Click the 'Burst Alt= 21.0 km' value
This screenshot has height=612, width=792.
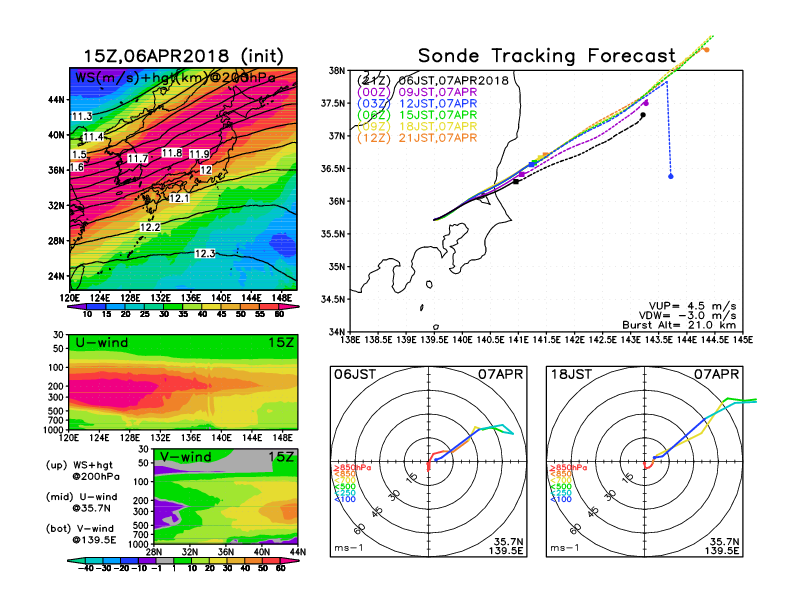pos(679,325)
